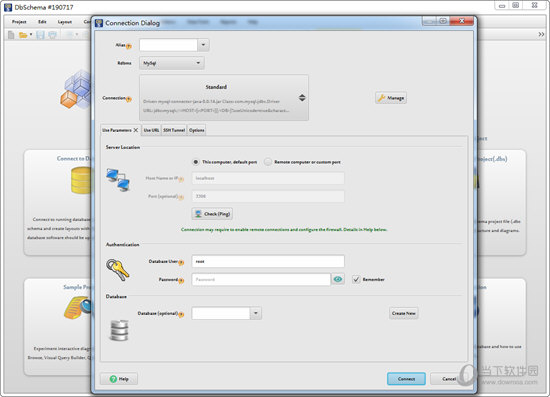This screenshot has width=550, height=397.
Task: Open the Rdbms MySql dropdown
Action: click(172, 63)
